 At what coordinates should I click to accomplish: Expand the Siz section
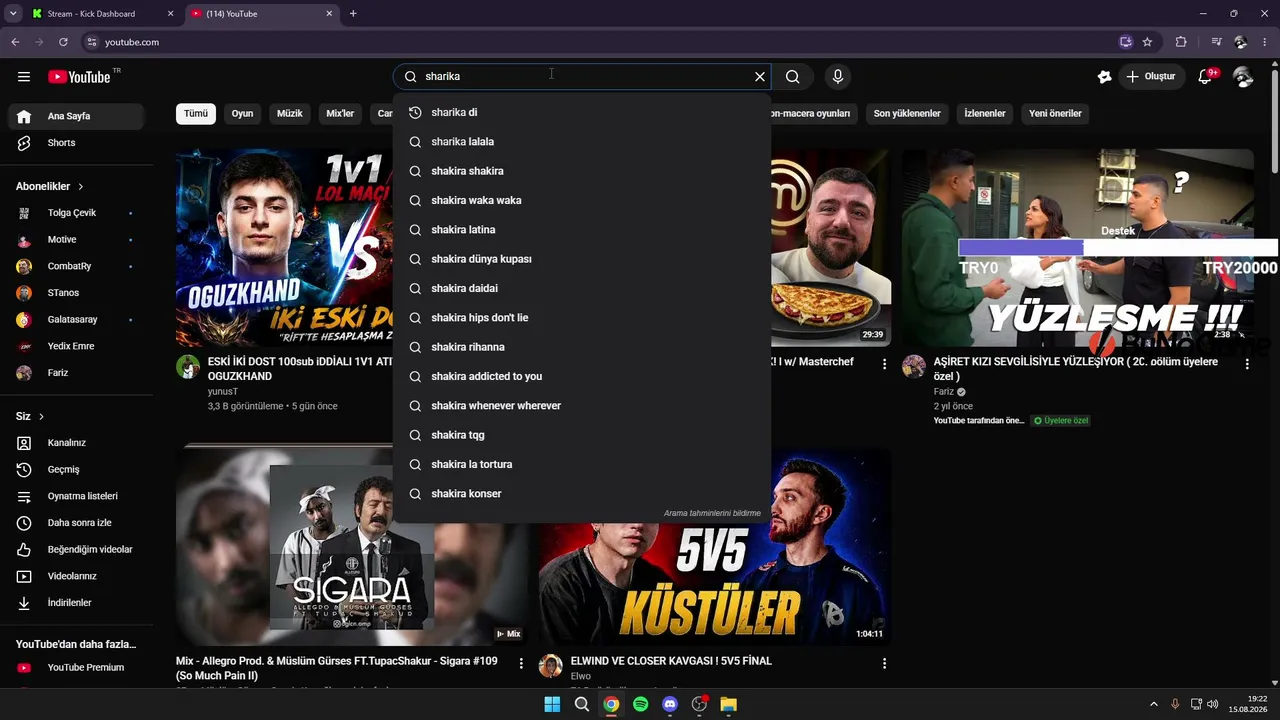[30, 416]
